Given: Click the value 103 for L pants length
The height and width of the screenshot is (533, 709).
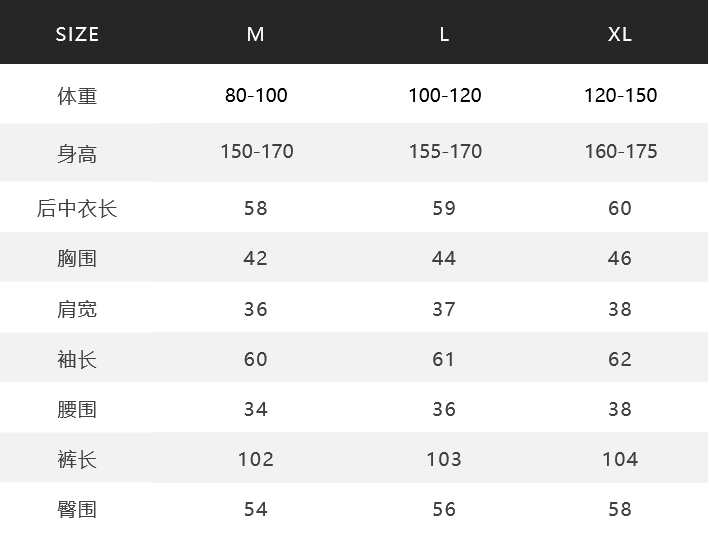Looking at the screenshot, I should click(x=444, y=459).
